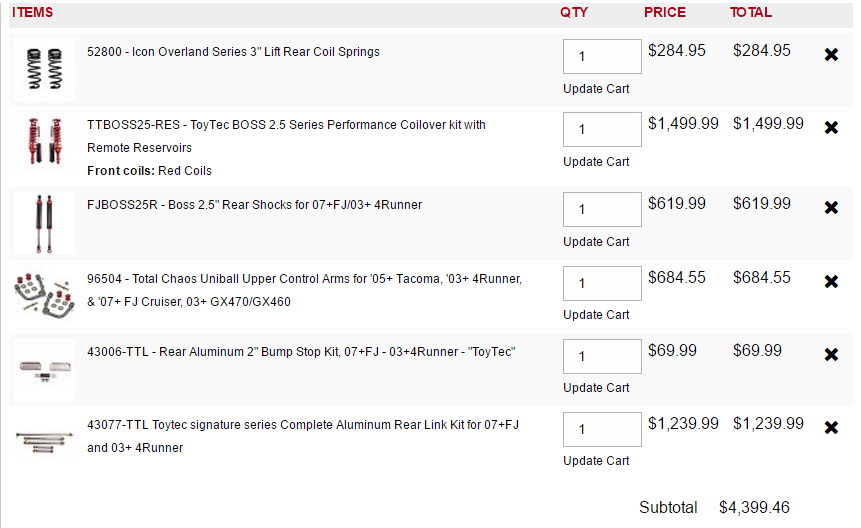
Task: Update Cart for Icon Overland coil springs
Action: click(596, 89)
